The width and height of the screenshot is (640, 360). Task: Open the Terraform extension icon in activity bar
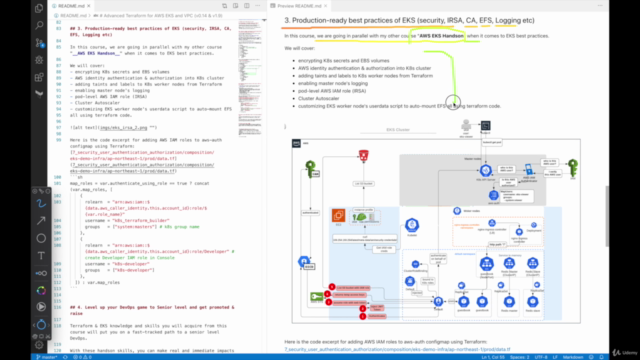pos(39,93)
